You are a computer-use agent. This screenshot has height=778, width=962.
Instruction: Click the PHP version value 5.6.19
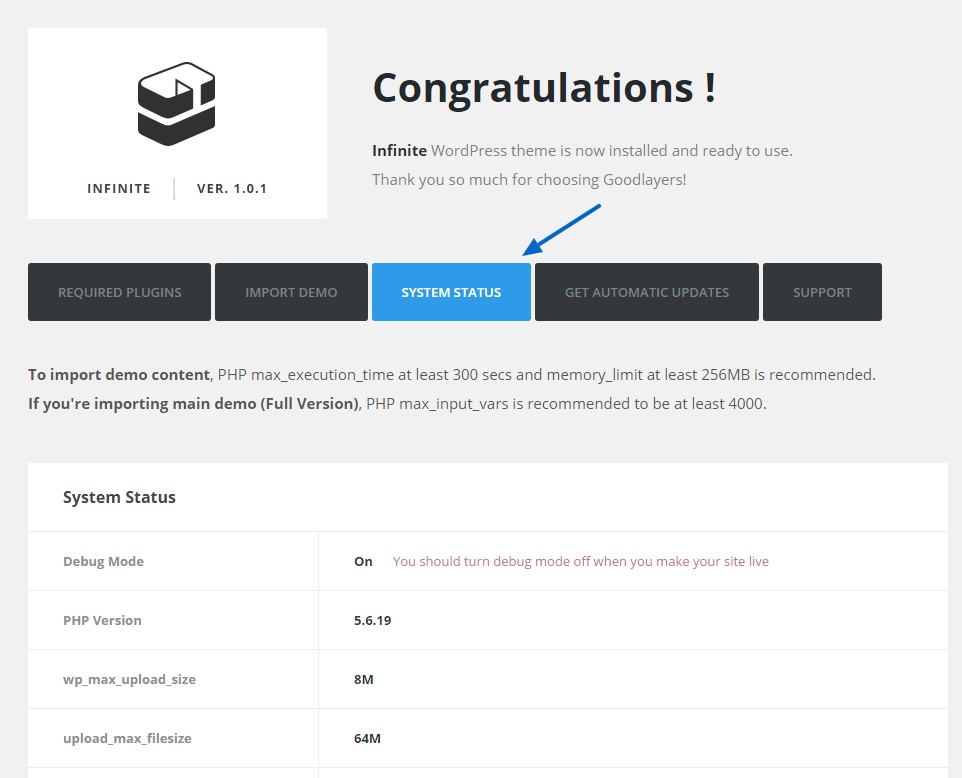(372, 620)
